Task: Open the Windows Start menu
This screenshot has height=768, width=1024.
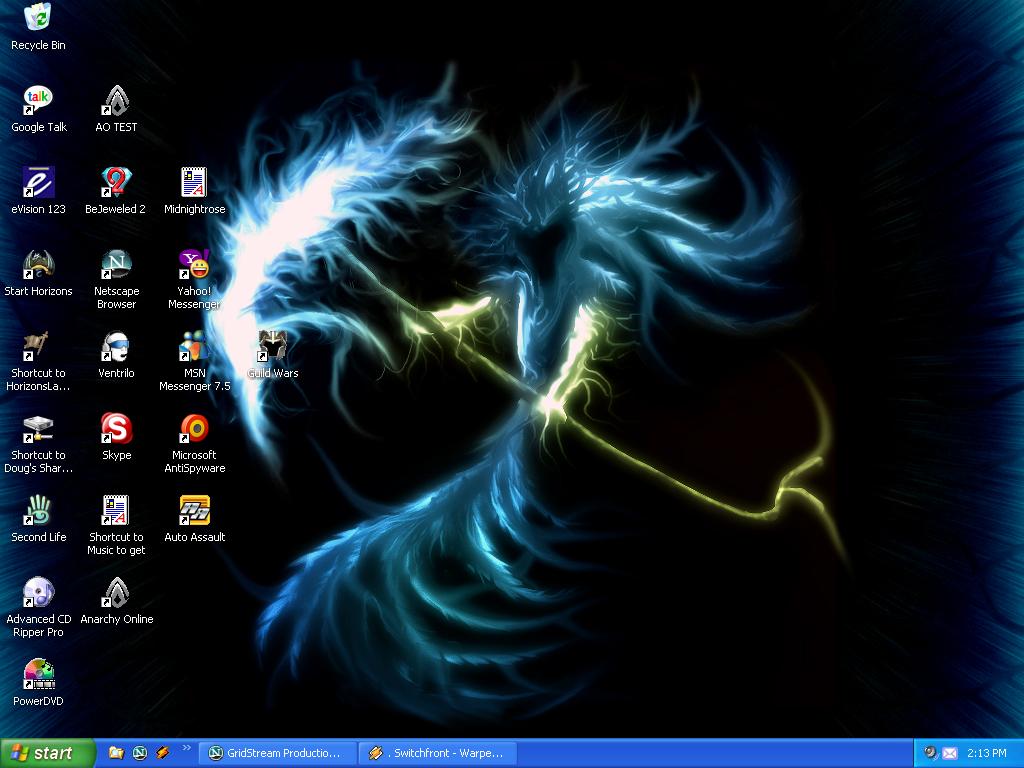Action: [48, 753]
